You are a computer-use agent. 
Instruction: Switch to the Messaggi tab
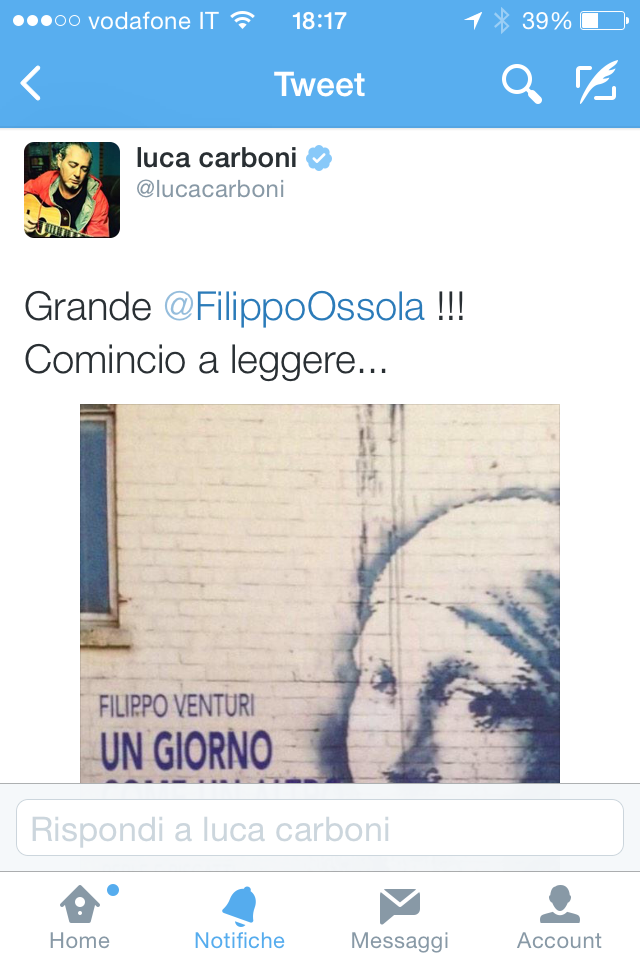pos(399,917)
